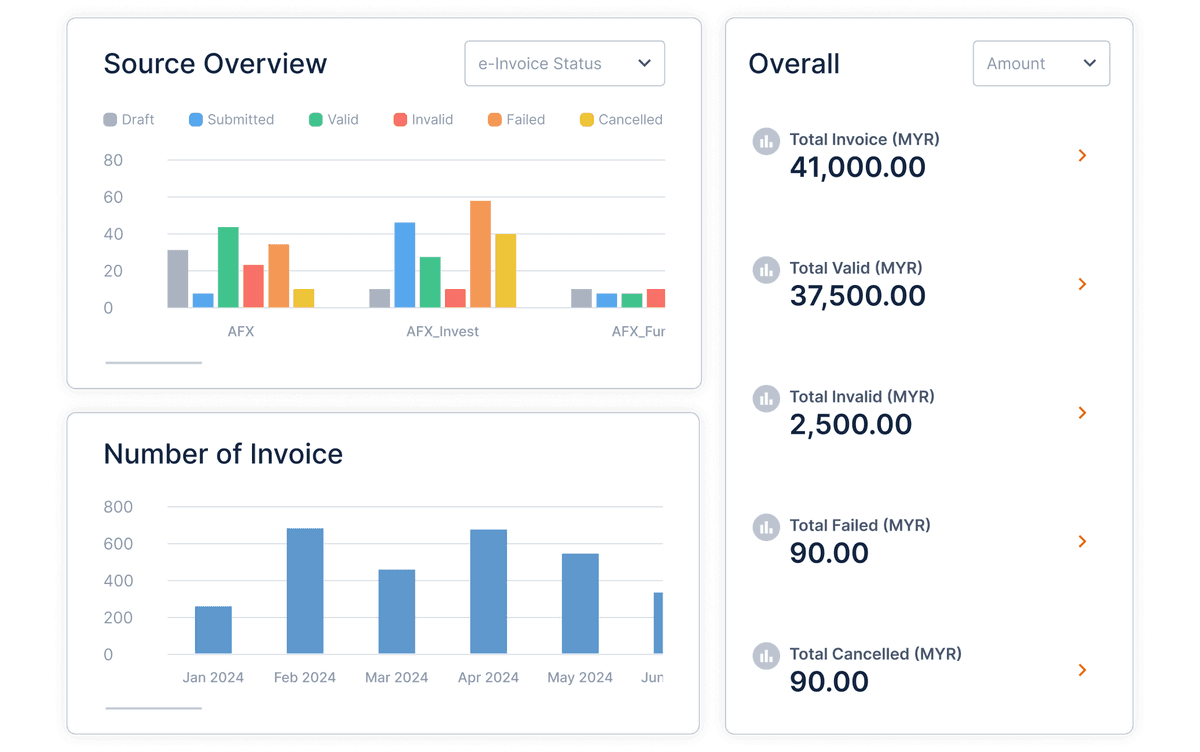The width and height of the screenshot is (1200, 752).
Task: Open the e-Invoice Status dropdown
Action: click(x=564, y=63)
